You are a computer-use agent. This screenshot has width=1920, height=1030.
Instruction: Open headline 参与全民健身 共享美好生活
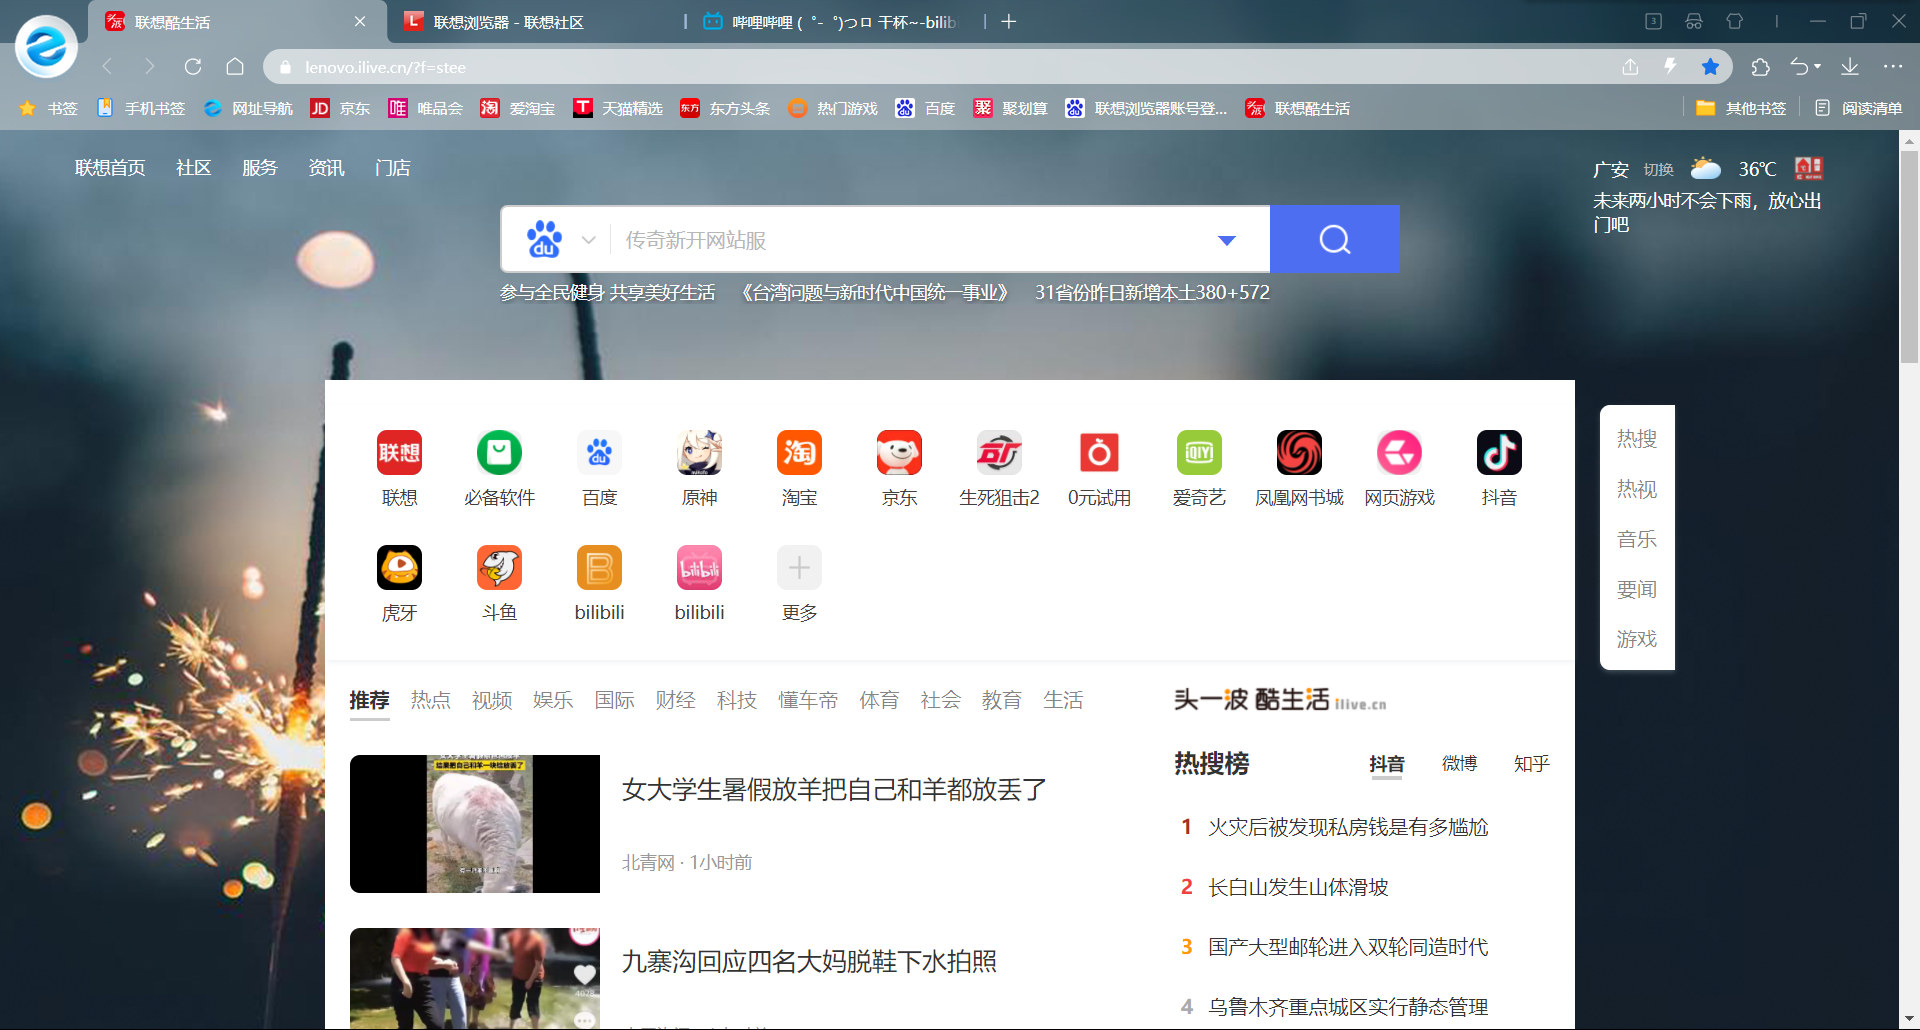608,293
